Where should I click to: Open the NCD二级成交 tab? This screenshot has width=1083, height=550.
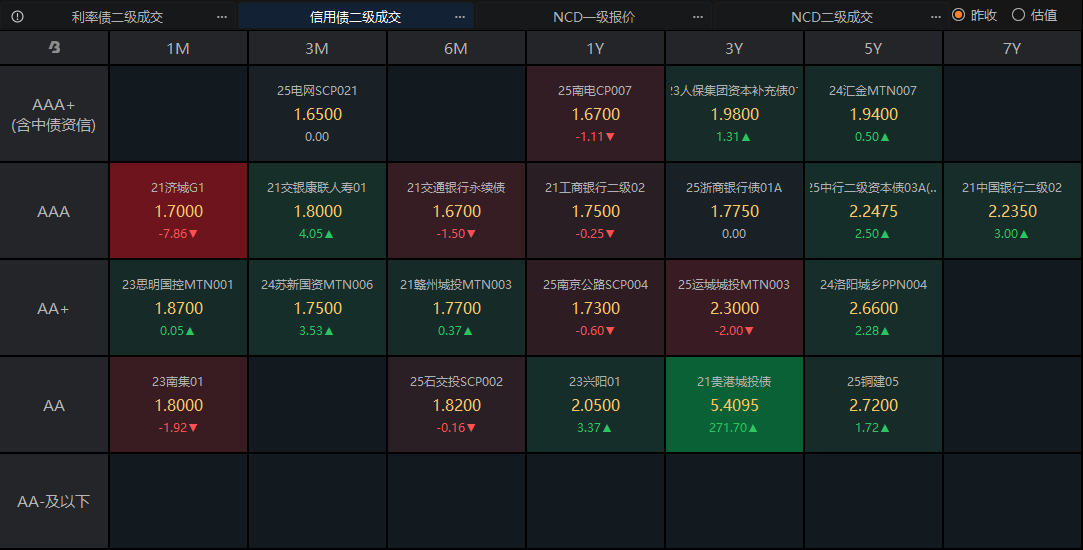click(x=831, y=16)
